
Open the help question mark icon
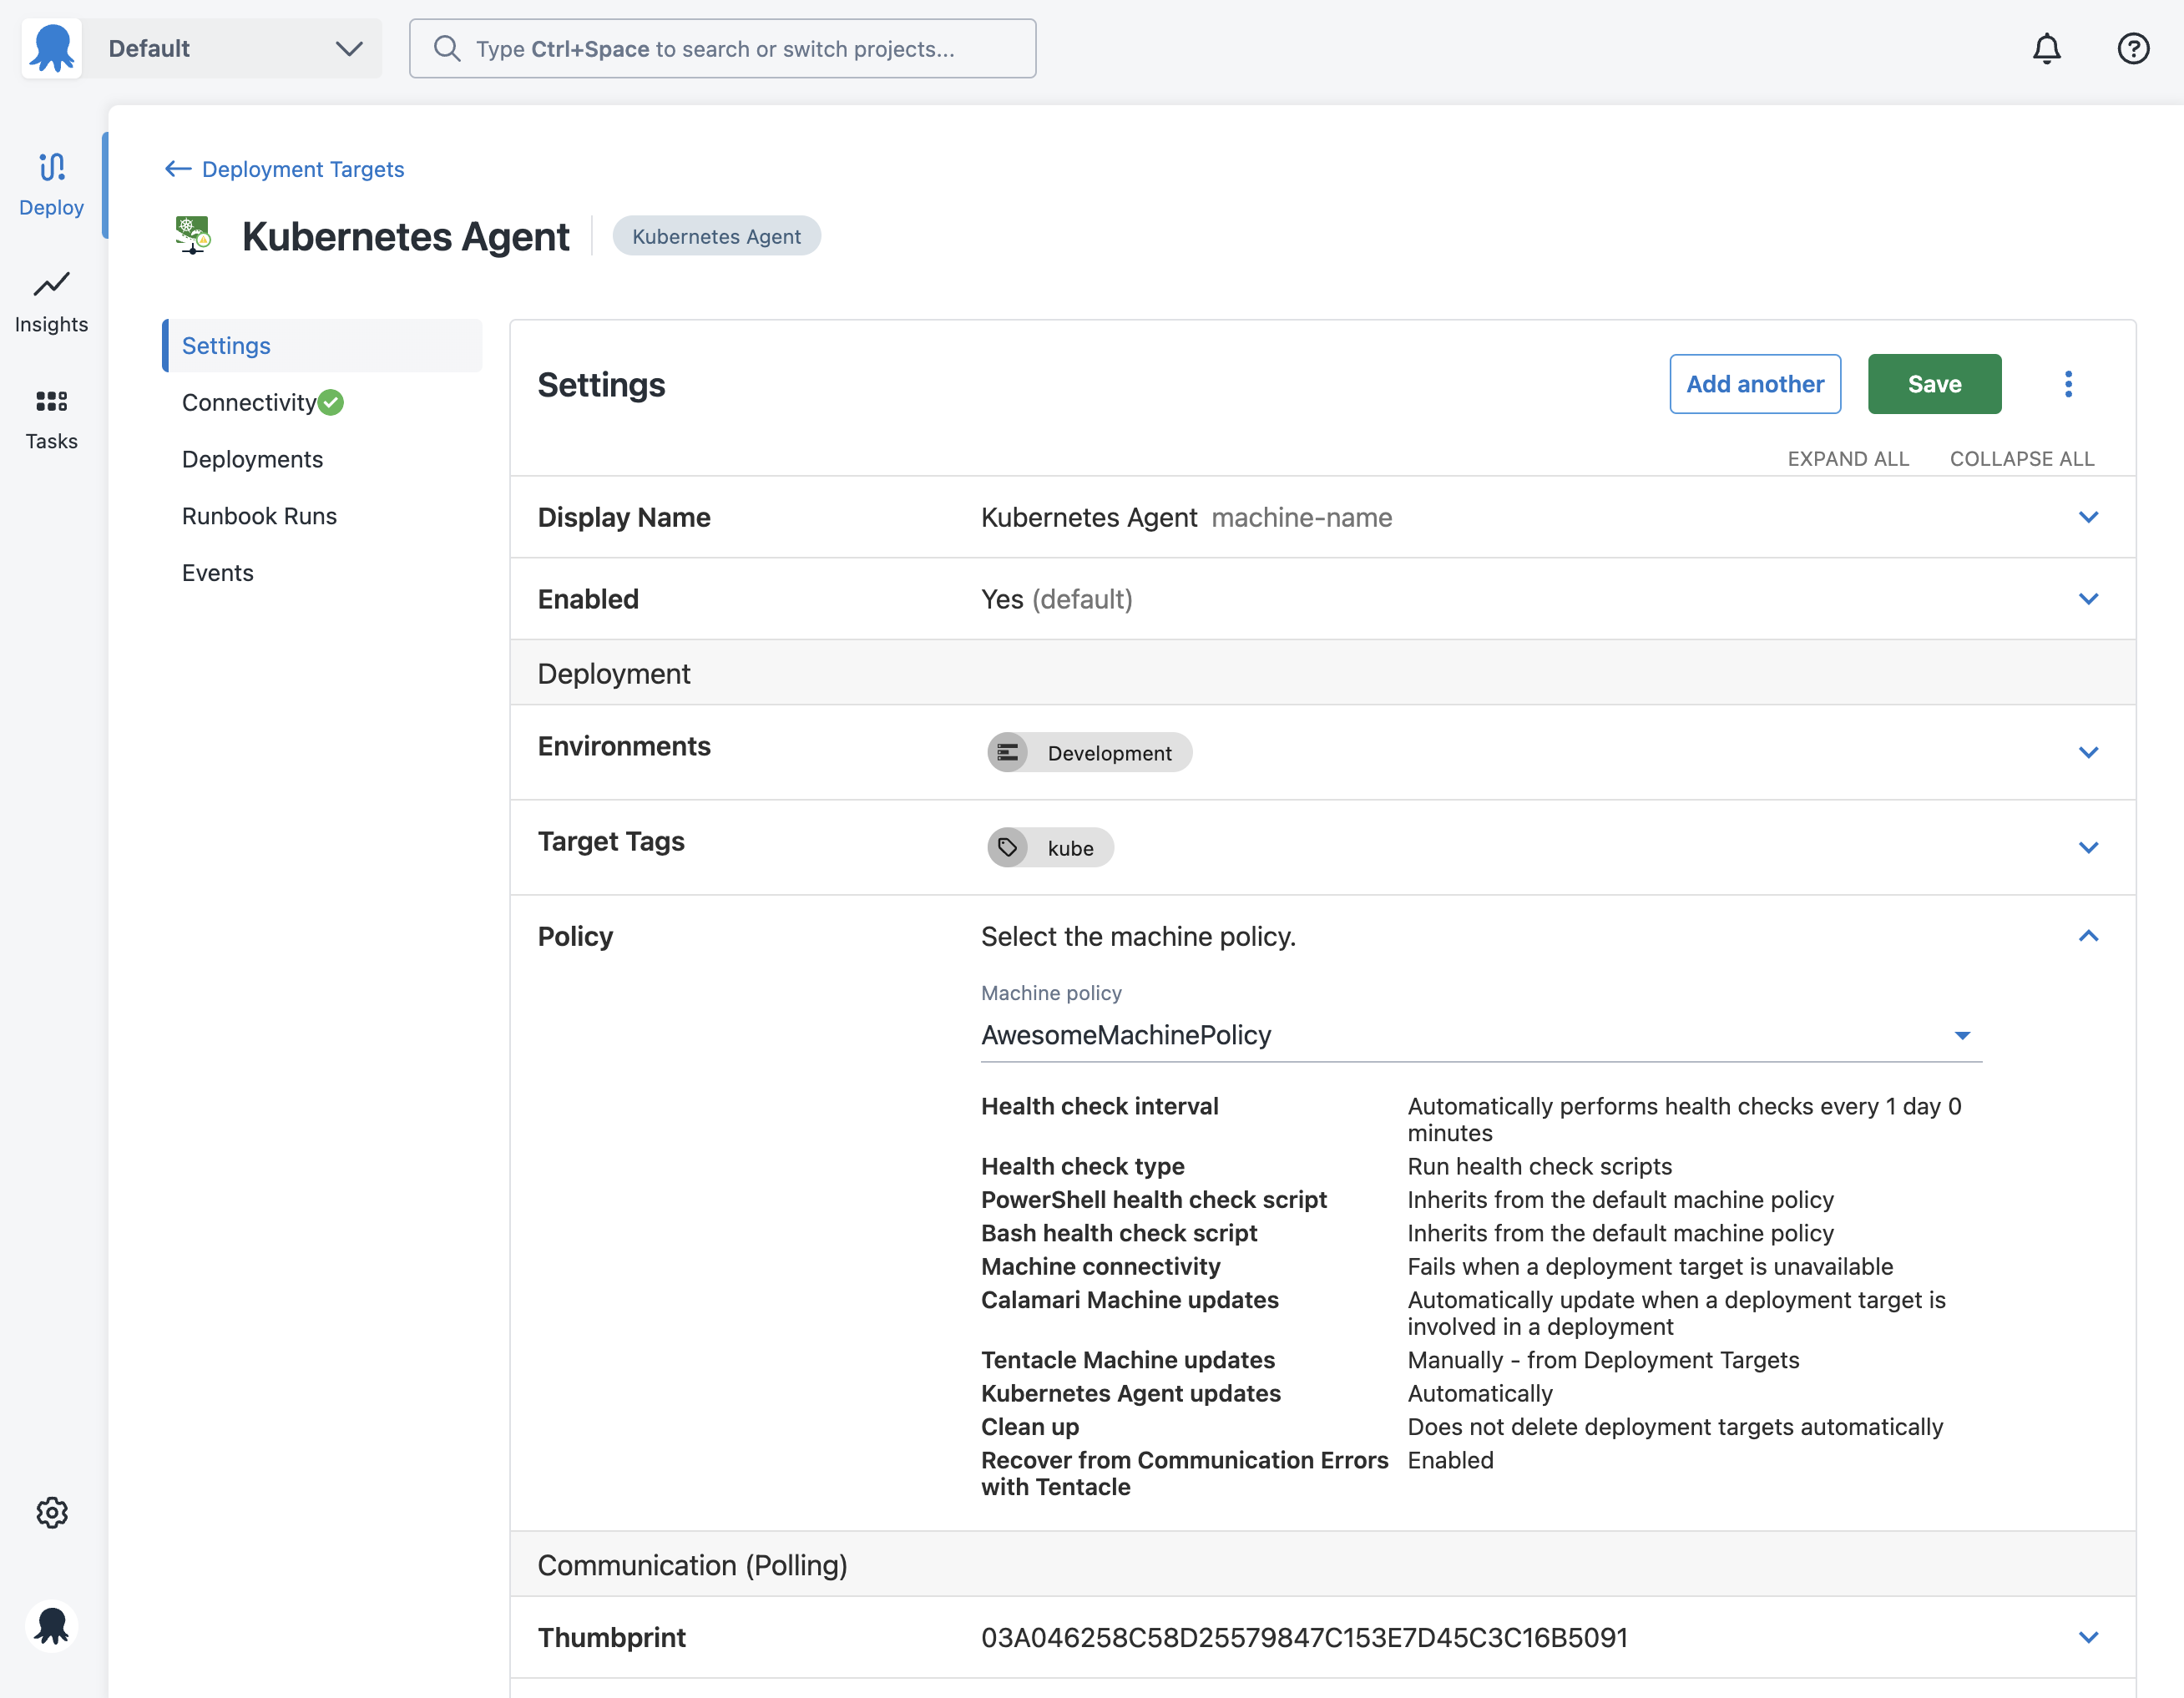[2133, 49]
